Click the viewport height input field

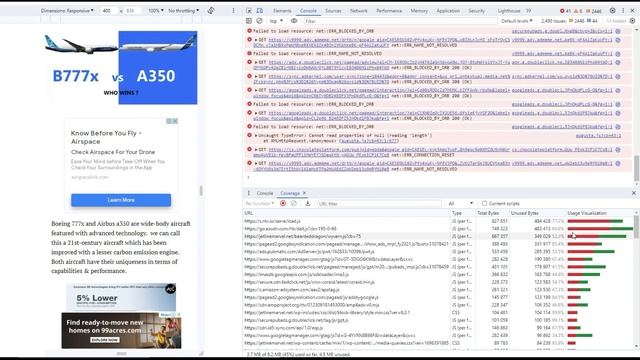pos(133,11)
